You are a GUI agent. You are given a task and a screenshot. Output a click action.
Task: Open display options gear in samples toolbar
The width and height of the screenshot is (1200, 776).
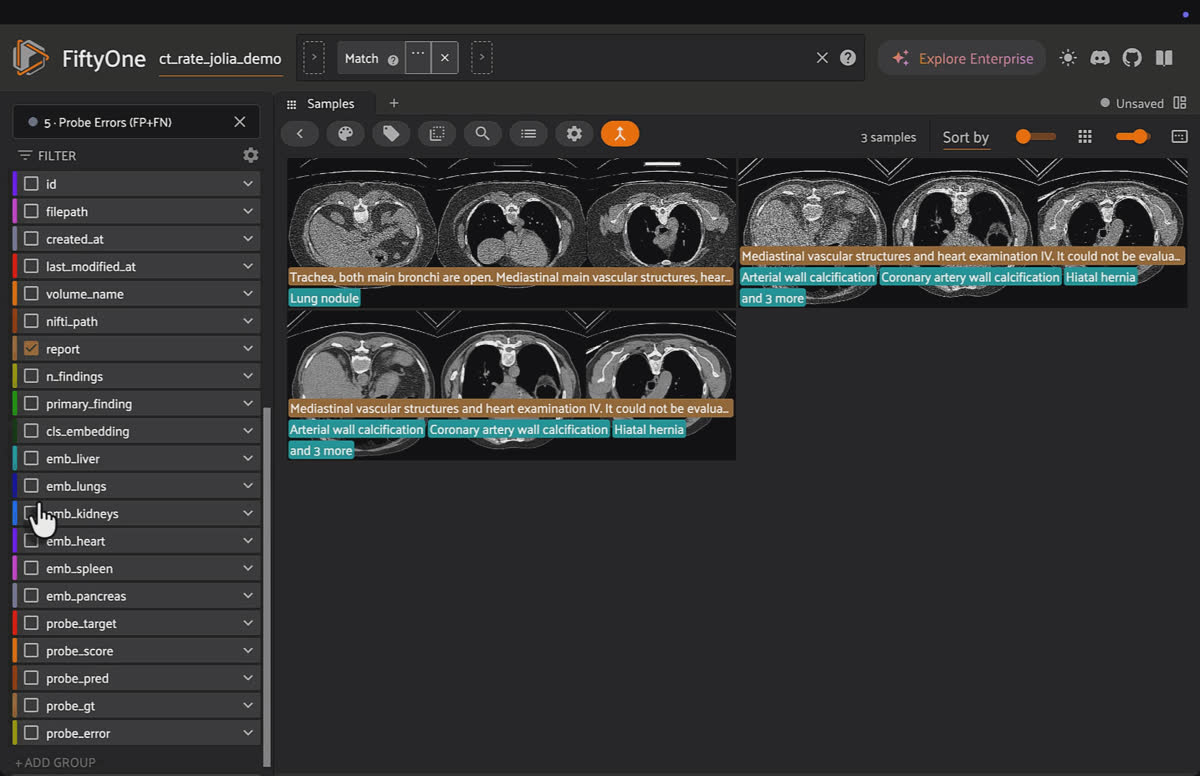tap(574, 134)
